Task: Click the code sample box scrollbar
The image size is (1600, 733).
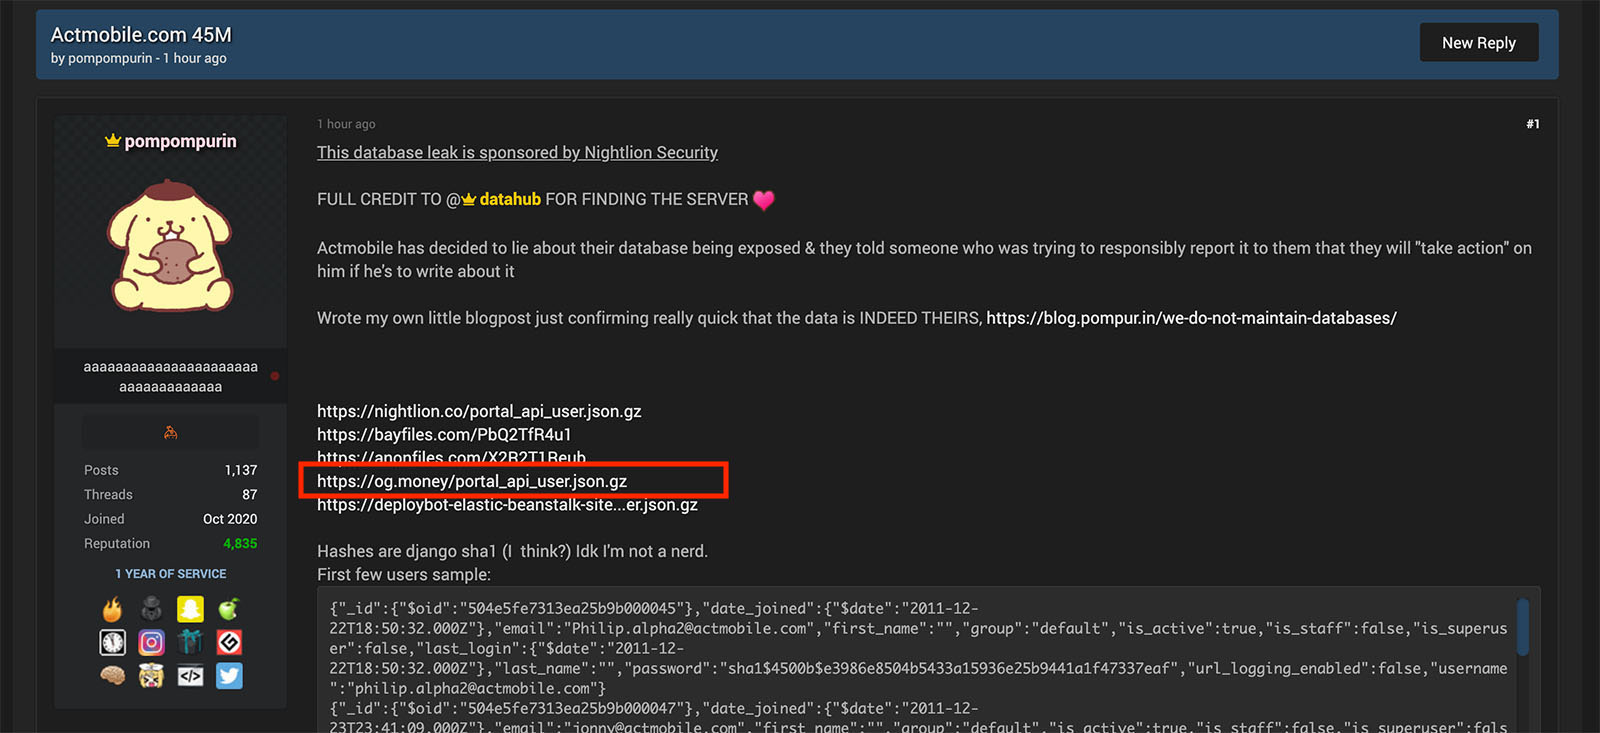Action: point(1523,626)
